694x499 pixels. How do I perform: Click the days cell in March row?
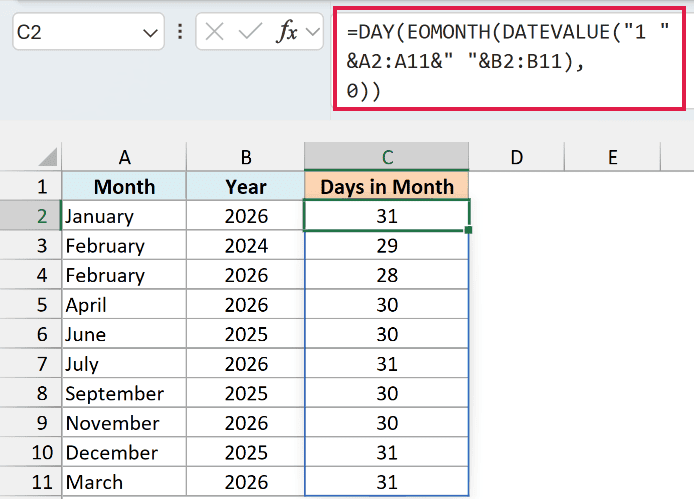(386, 481)
